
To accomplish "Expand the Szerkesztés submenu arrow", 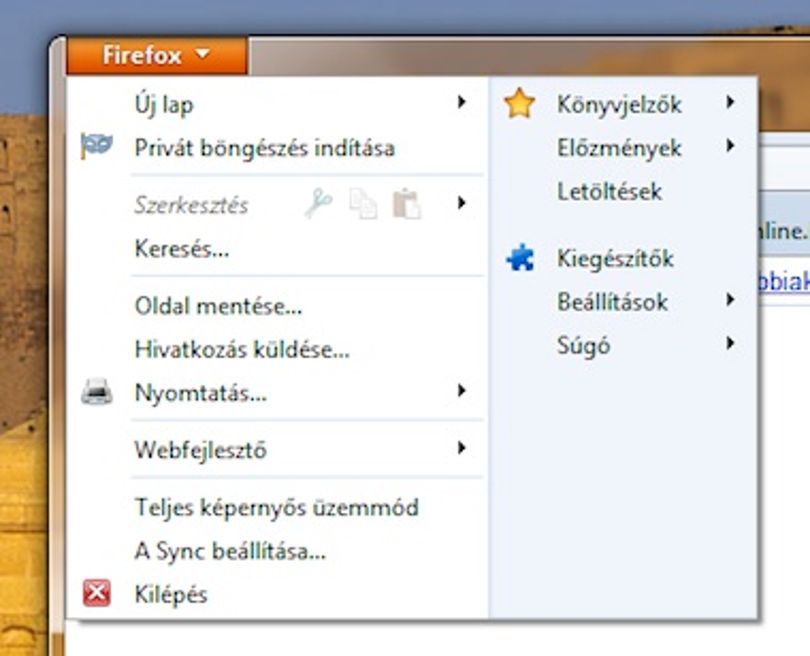I will pyautogui.click(x=461, y=203).
